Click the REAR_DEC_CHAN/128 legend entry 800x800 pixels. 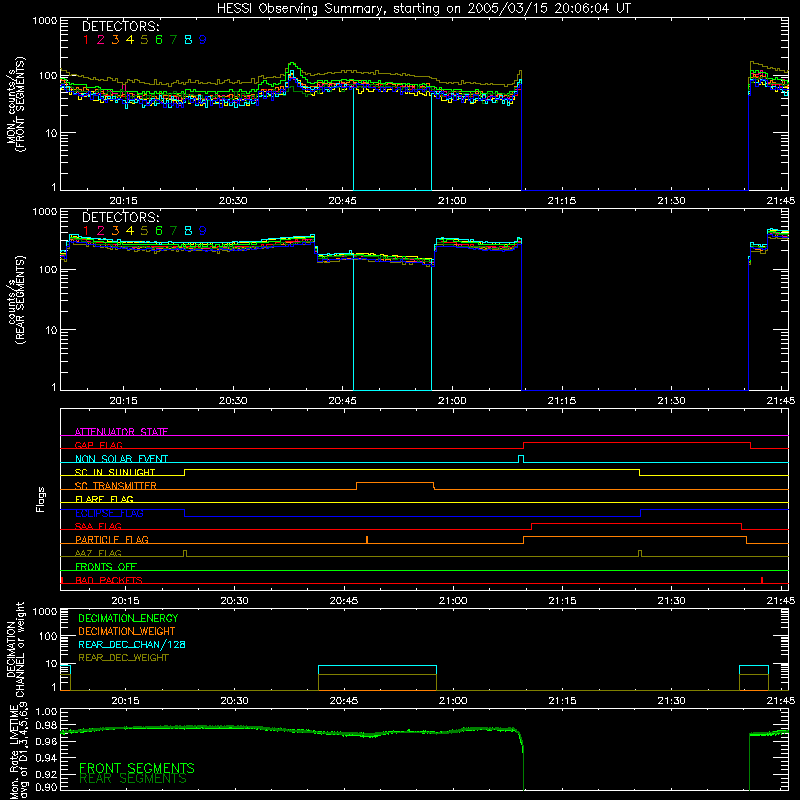[x=132, y=644]
